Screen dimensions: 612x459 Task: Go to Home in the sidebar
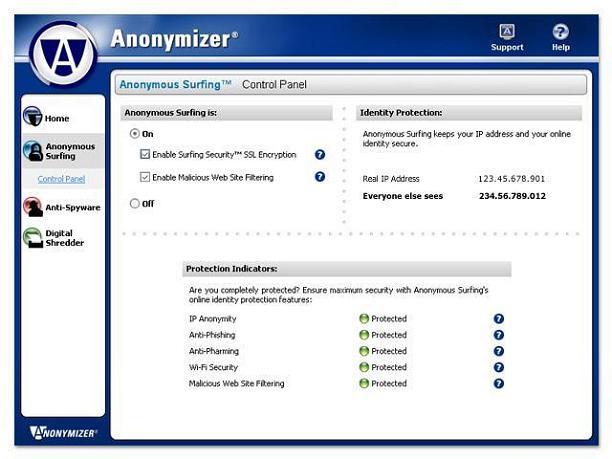click(x=57, y=118)
